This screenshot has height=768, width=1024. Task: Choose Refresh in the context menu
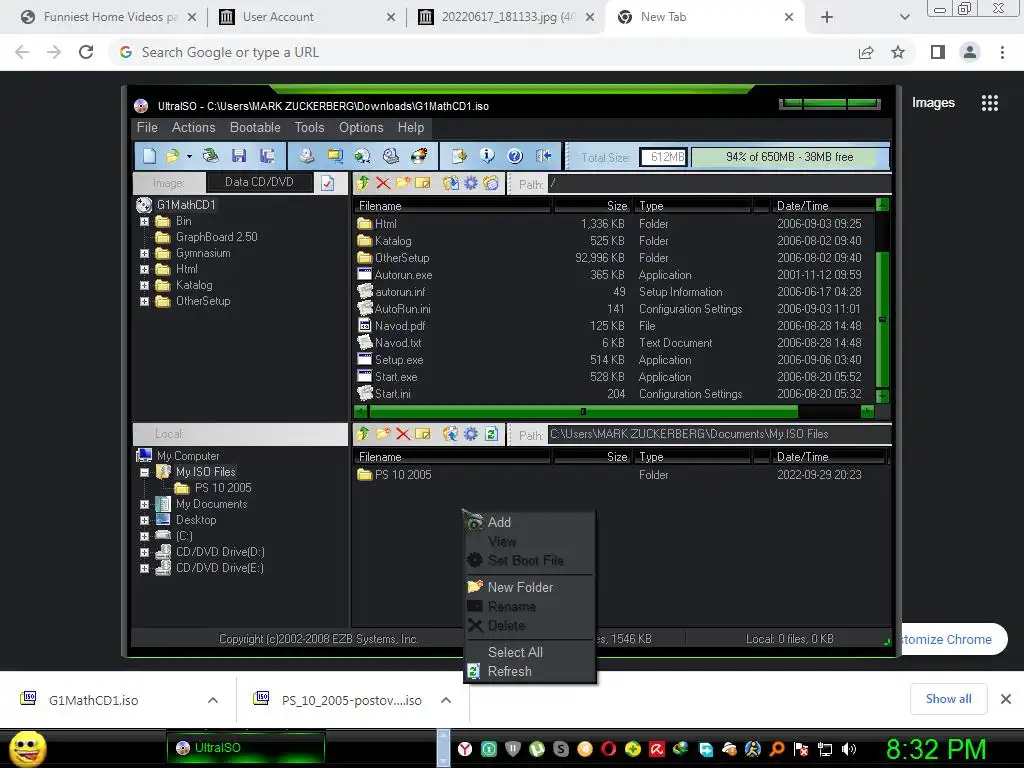click(x=530, y=671)
